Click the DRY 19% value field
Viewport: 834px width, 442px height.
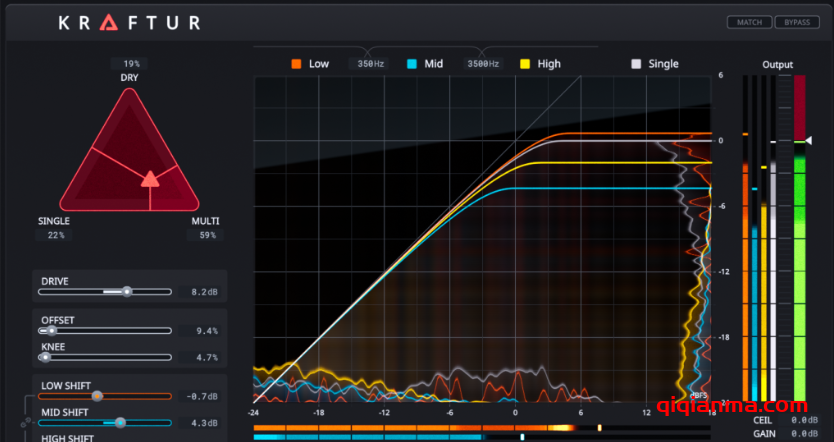click(129, 64)
